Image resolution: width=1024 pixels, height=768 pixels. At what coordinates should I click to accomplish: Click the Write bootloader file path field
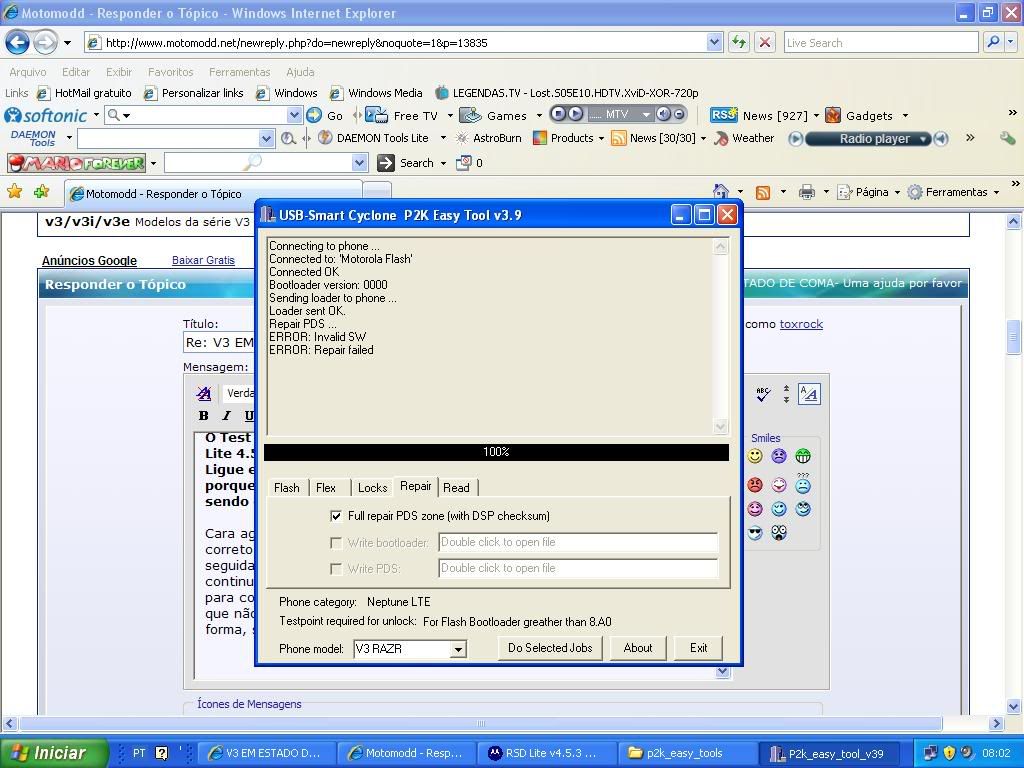[578, 542]
